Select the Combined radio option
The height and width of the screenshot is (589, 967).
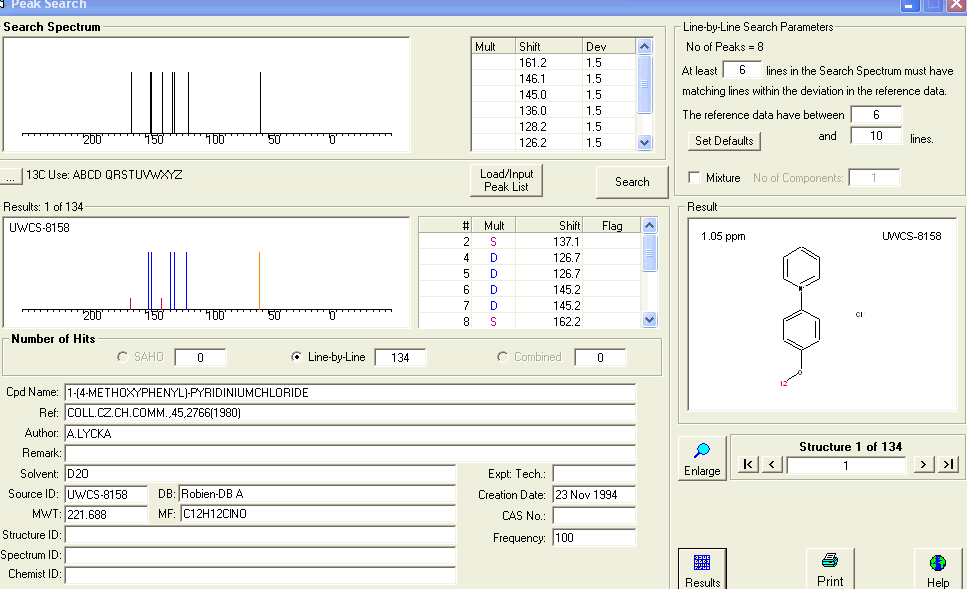pyautogui.click(x=502, y=357)
